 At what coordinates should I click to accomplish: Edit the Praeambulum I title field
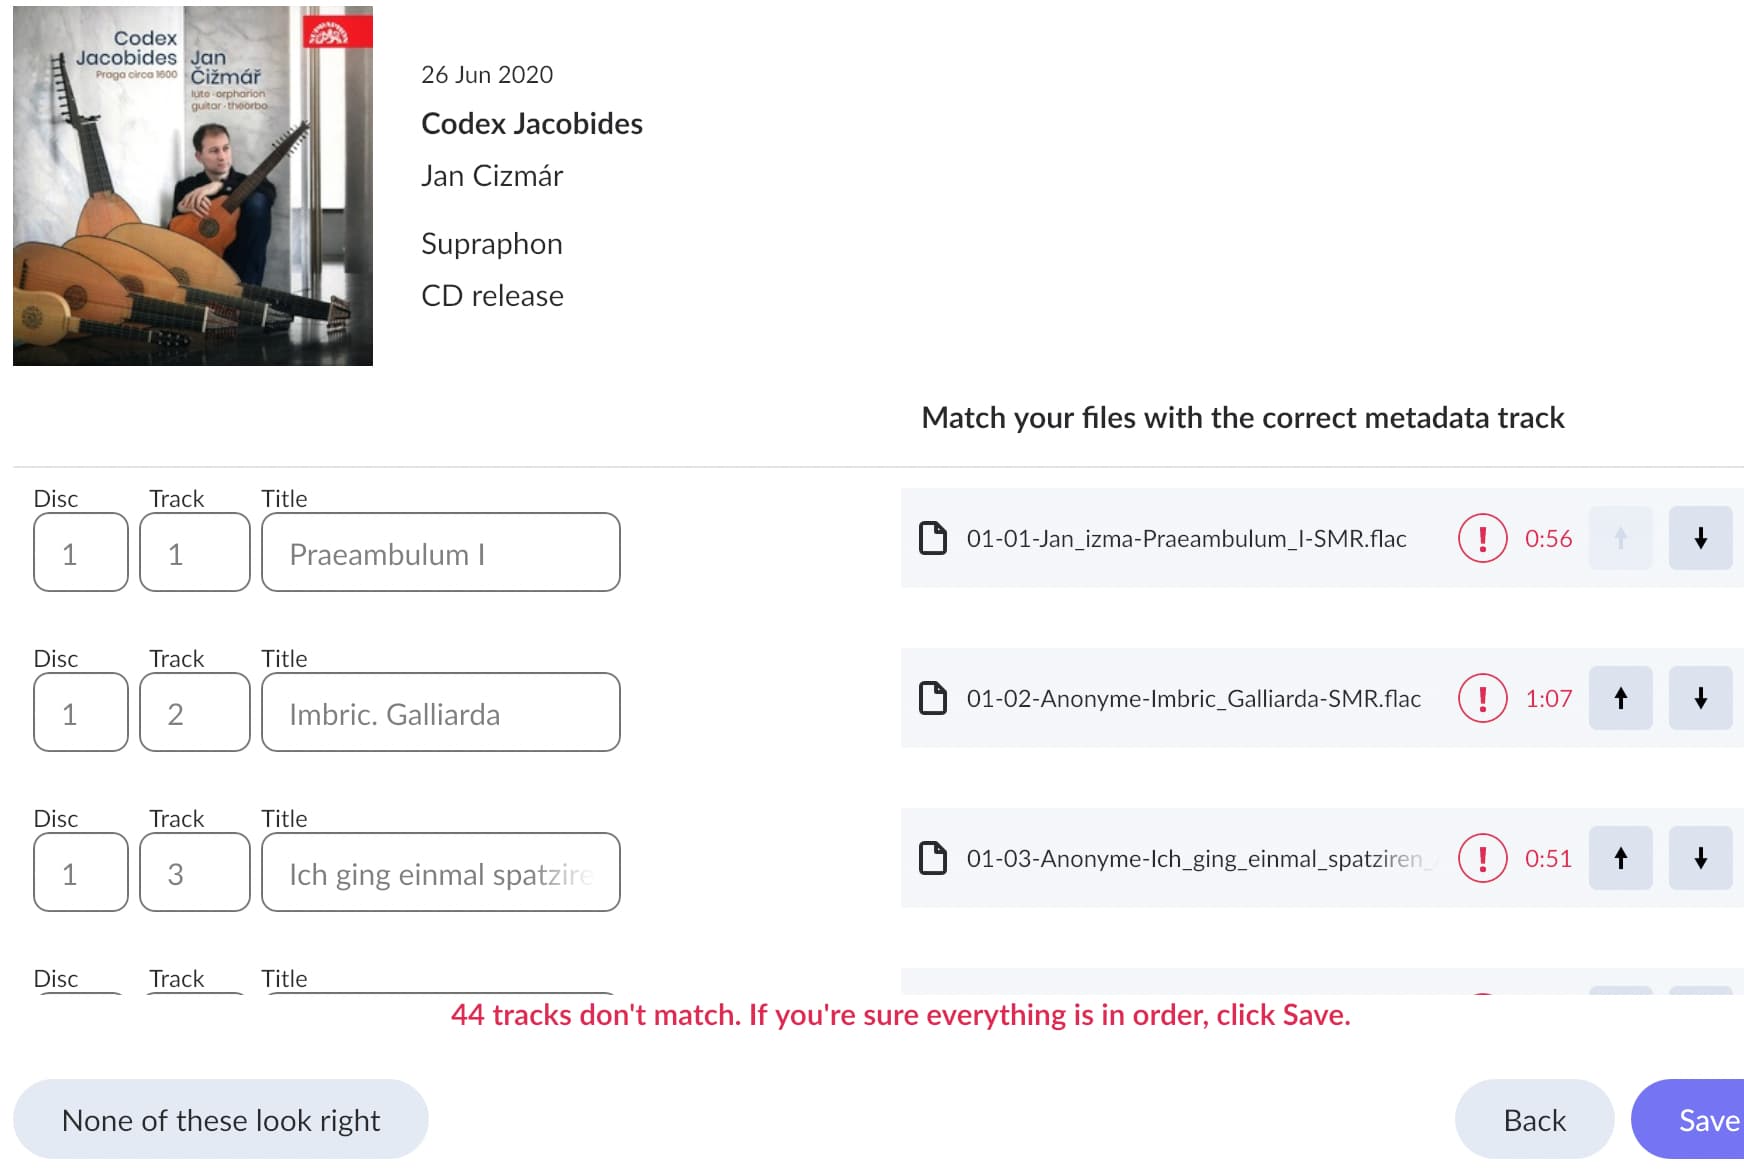click(440, 553)
